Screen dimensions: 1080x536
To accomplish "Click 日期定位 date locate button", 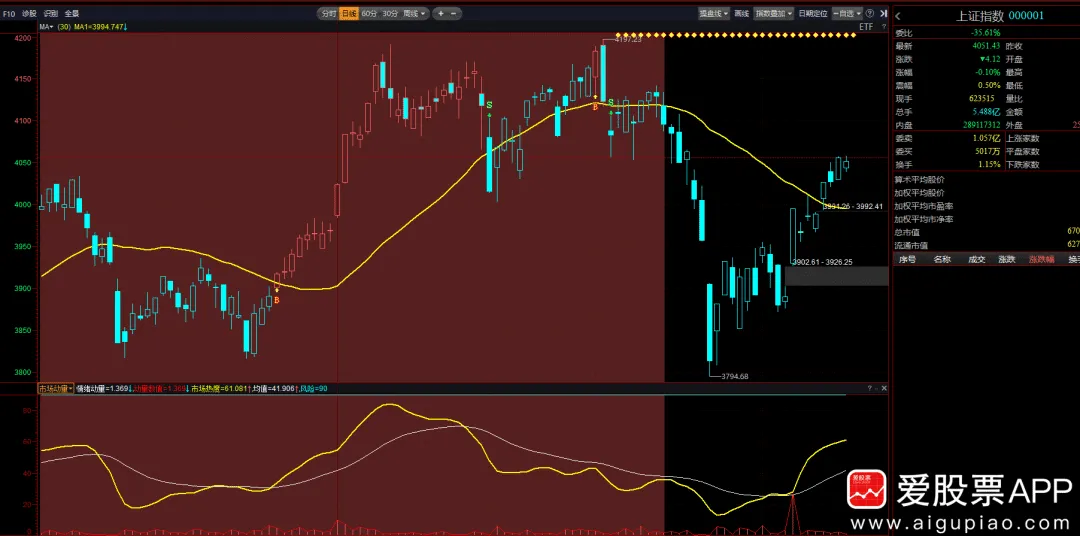I will pyautogui.click(x=813, y=13).
